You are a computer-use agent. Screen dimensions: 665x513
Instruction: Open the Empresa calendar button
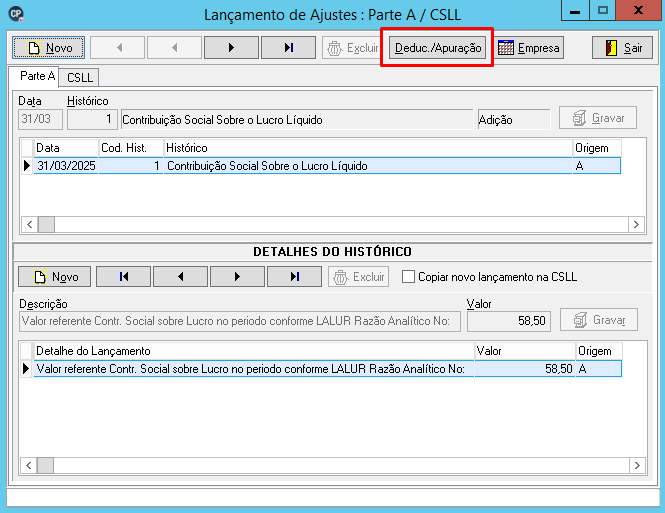529,47
